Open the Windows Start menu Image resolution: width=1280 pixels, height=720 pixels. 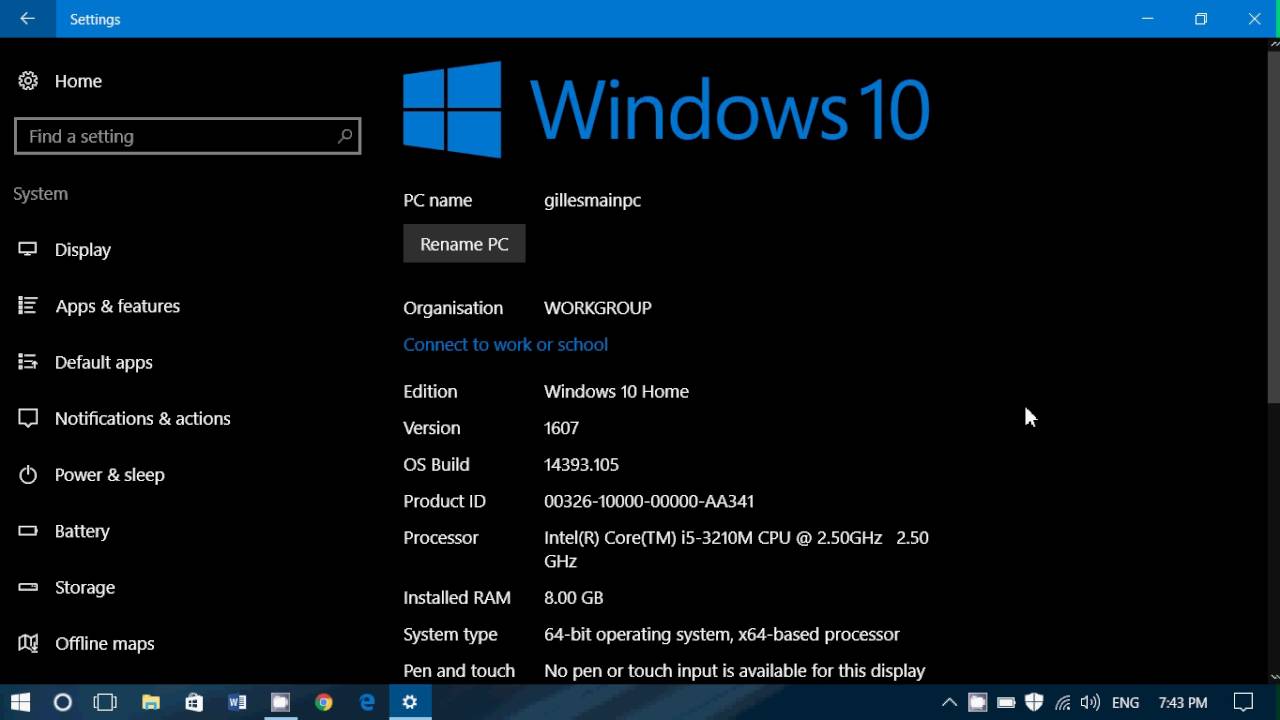[x=20, y=703]
